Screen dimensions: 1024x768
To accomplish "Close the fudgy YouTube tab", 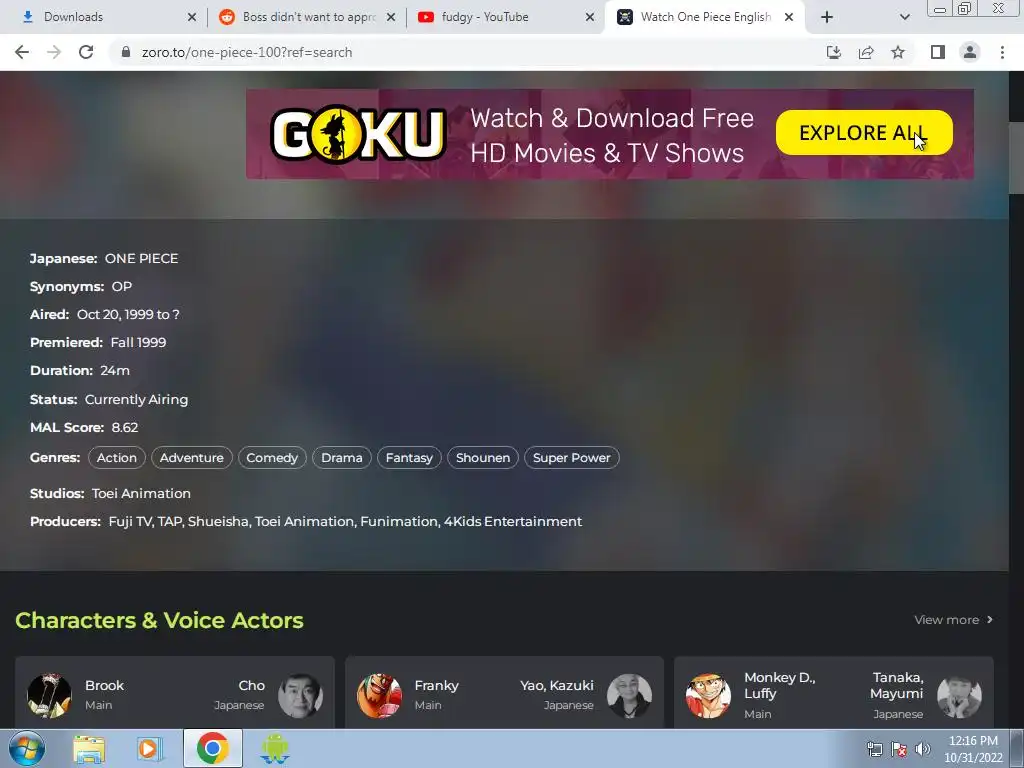I will point(590,17).
